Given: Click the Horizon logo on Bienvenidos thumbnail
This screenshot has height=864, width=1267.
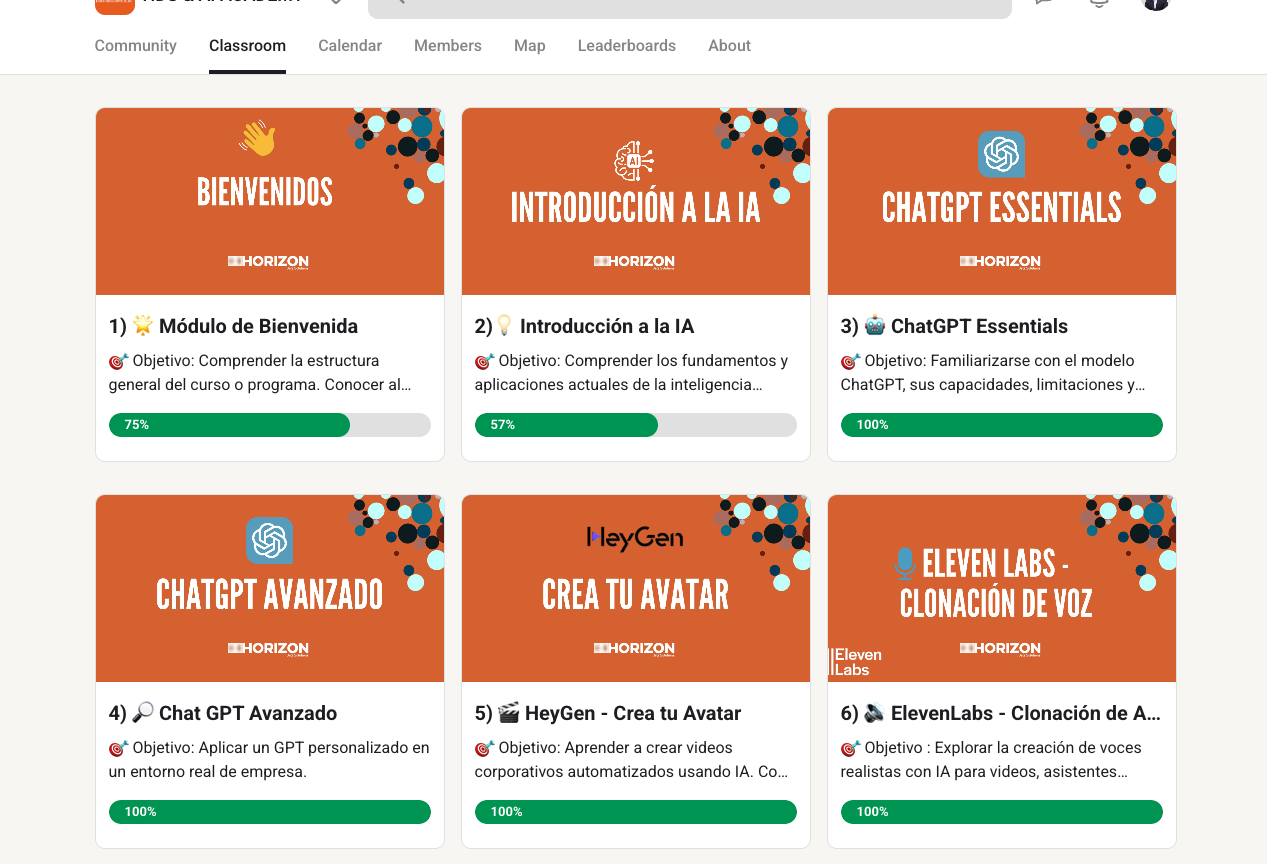Looking at the screenshot, I should tap(269, 262).
